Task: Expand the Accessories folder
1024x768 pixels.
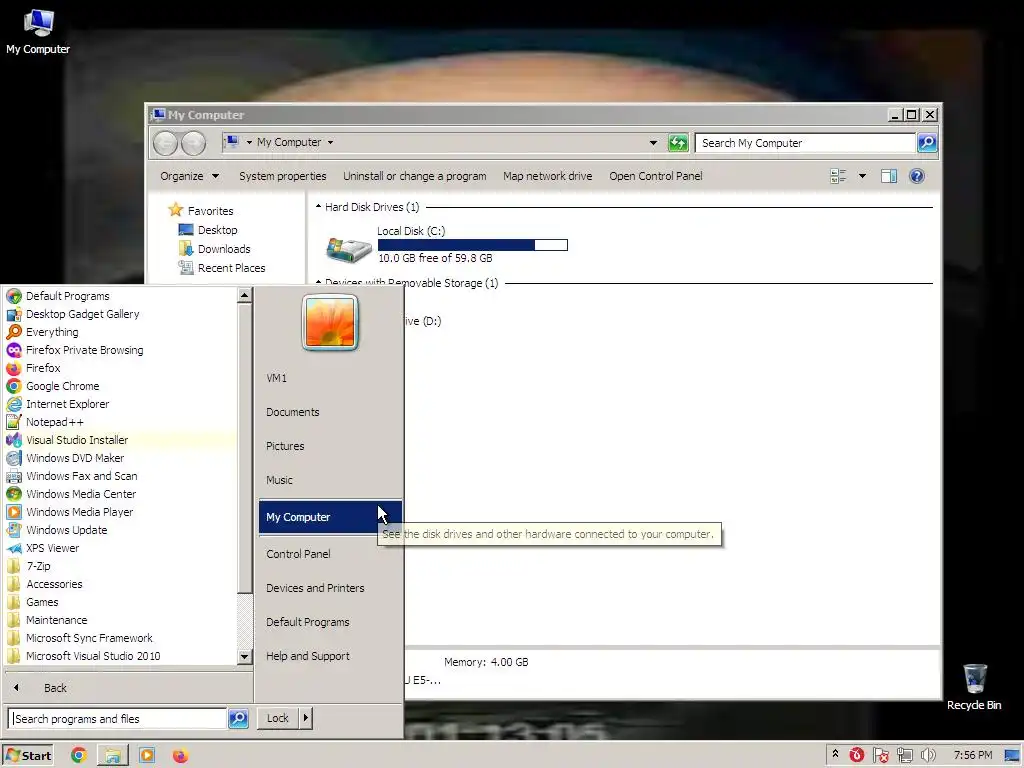Action: (44, 584)
